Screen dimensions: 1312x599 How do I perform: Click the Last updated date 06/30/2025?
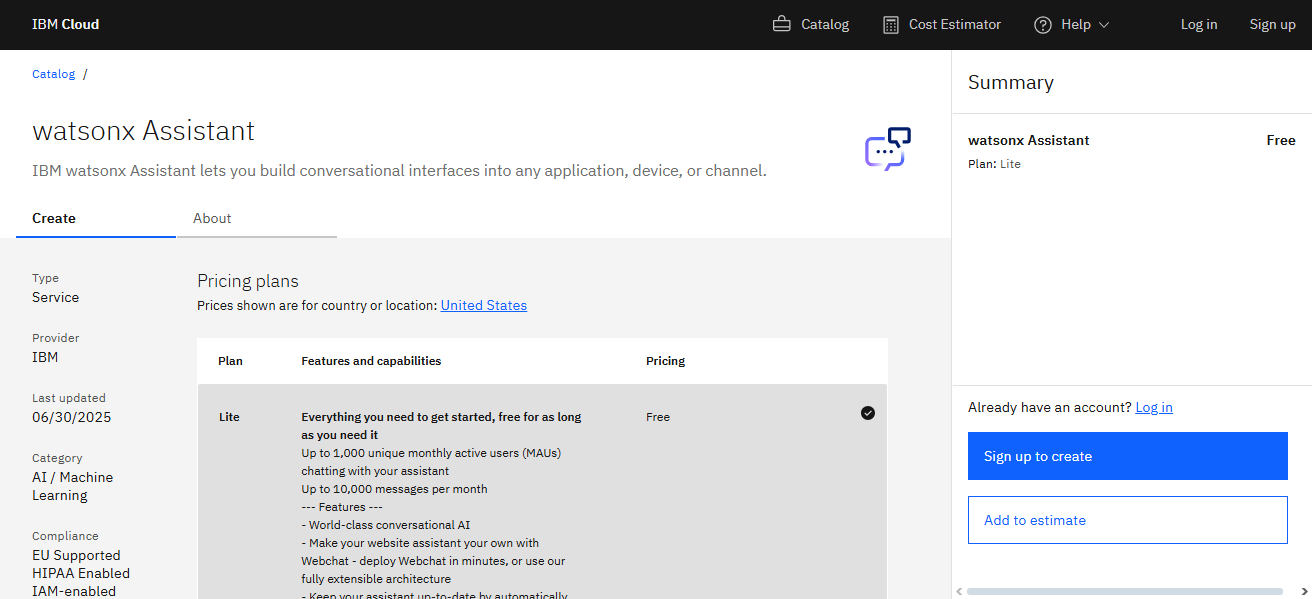tap(72, 417)
